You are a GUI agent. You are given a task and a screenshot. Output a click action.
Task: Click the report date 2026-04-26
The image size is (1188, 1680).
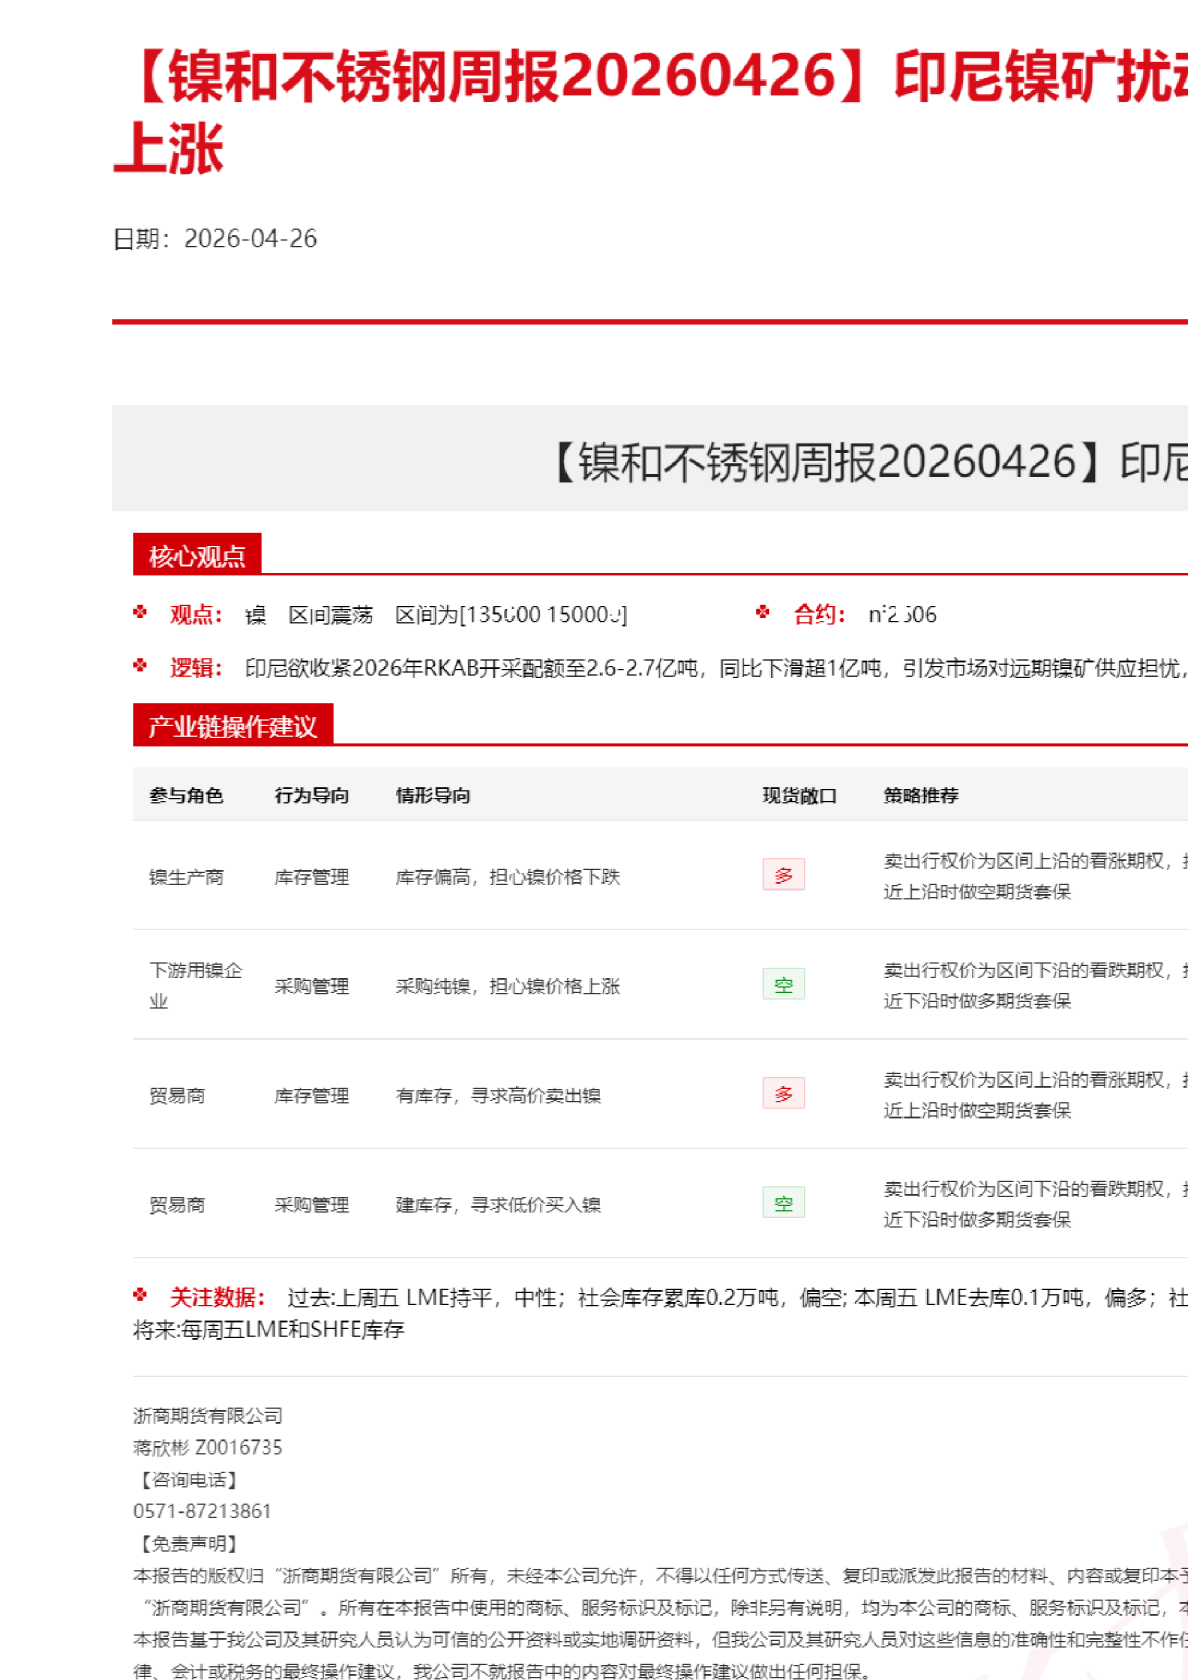pyautogui.click(x=250, y=239)
